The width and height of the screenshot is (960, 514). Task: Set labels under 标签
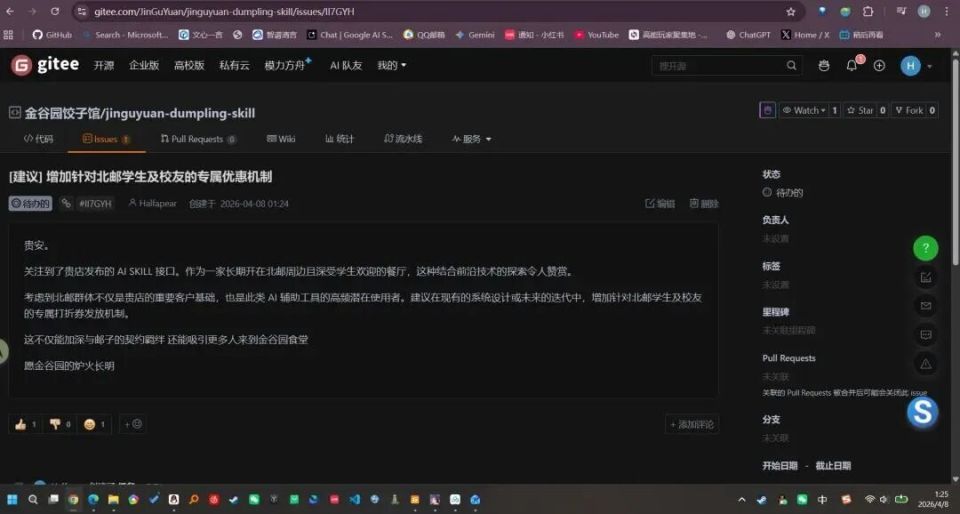(x=775, y=285)
